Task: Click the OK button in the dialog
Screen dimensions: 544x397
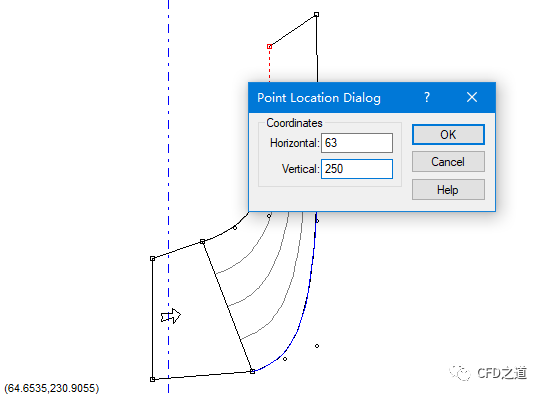Action: [x=448, y=135]
